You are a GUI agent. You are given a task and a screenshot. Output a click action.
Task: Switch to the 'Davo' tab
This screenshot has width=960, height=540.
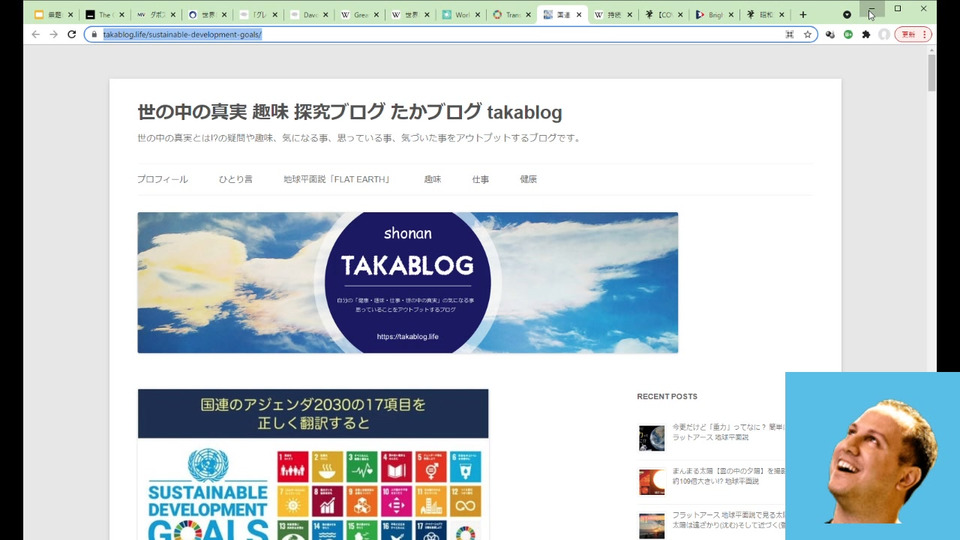click(310, 14)
